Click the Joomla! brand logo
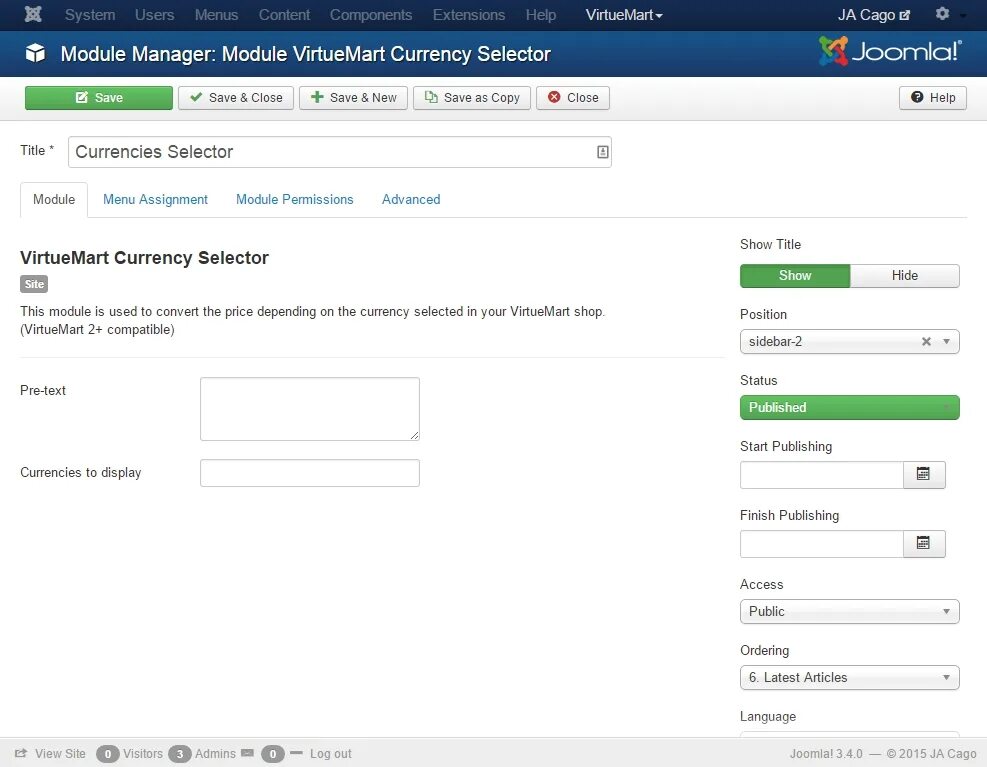This screenshot has width=987, height=767. tap(890, 51)
